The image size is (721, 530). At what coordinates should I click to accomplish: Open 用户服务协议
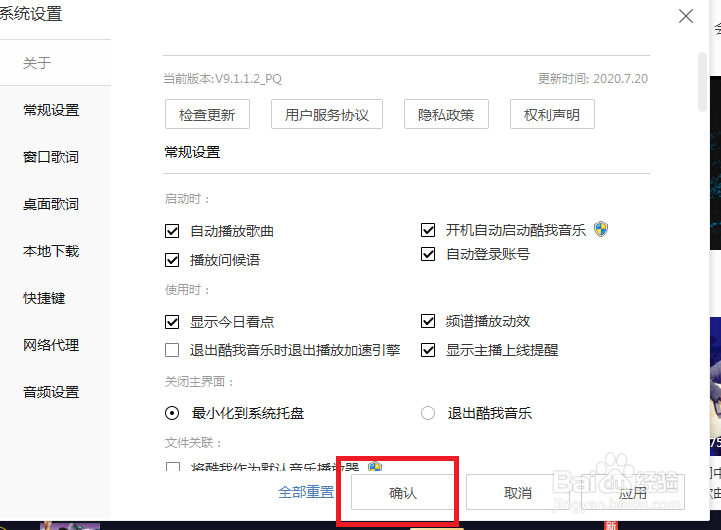tap(327, 114)
